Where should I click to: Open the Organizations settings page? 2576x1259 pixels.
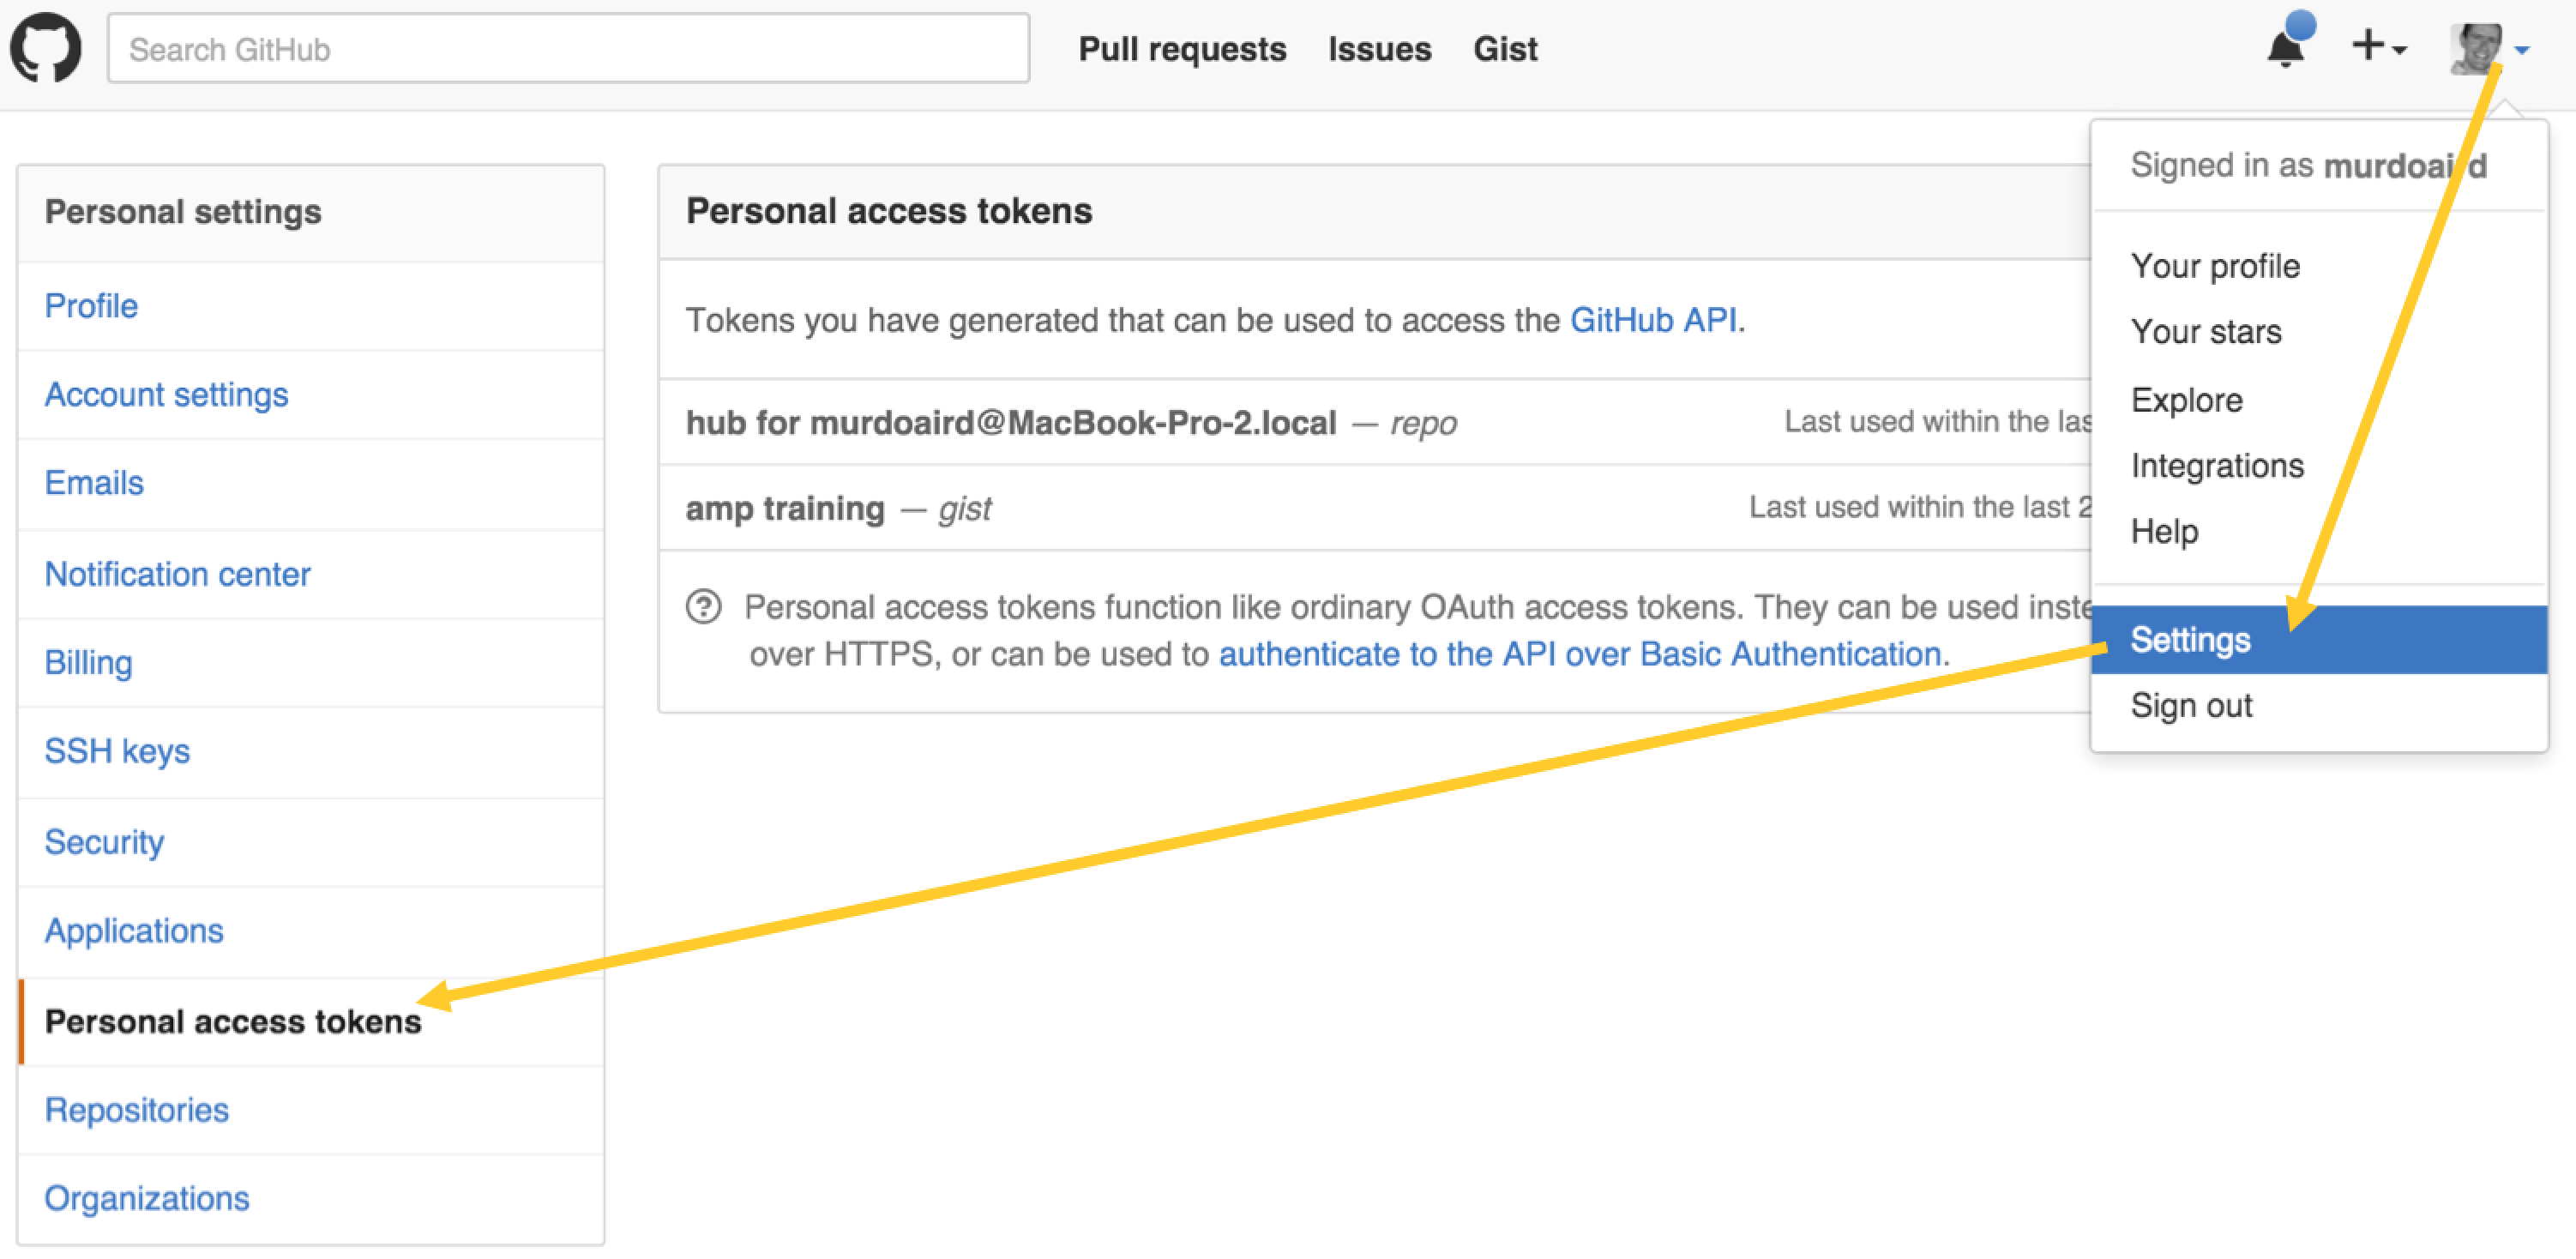(x=146, y=1197)
